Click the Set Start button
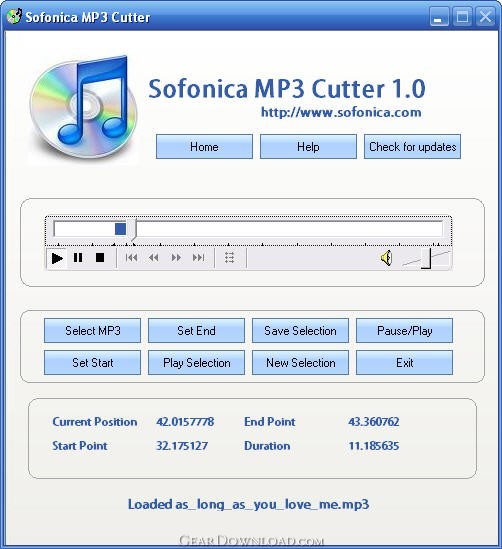This screenshot has height=549, width=502. [92, 363]
